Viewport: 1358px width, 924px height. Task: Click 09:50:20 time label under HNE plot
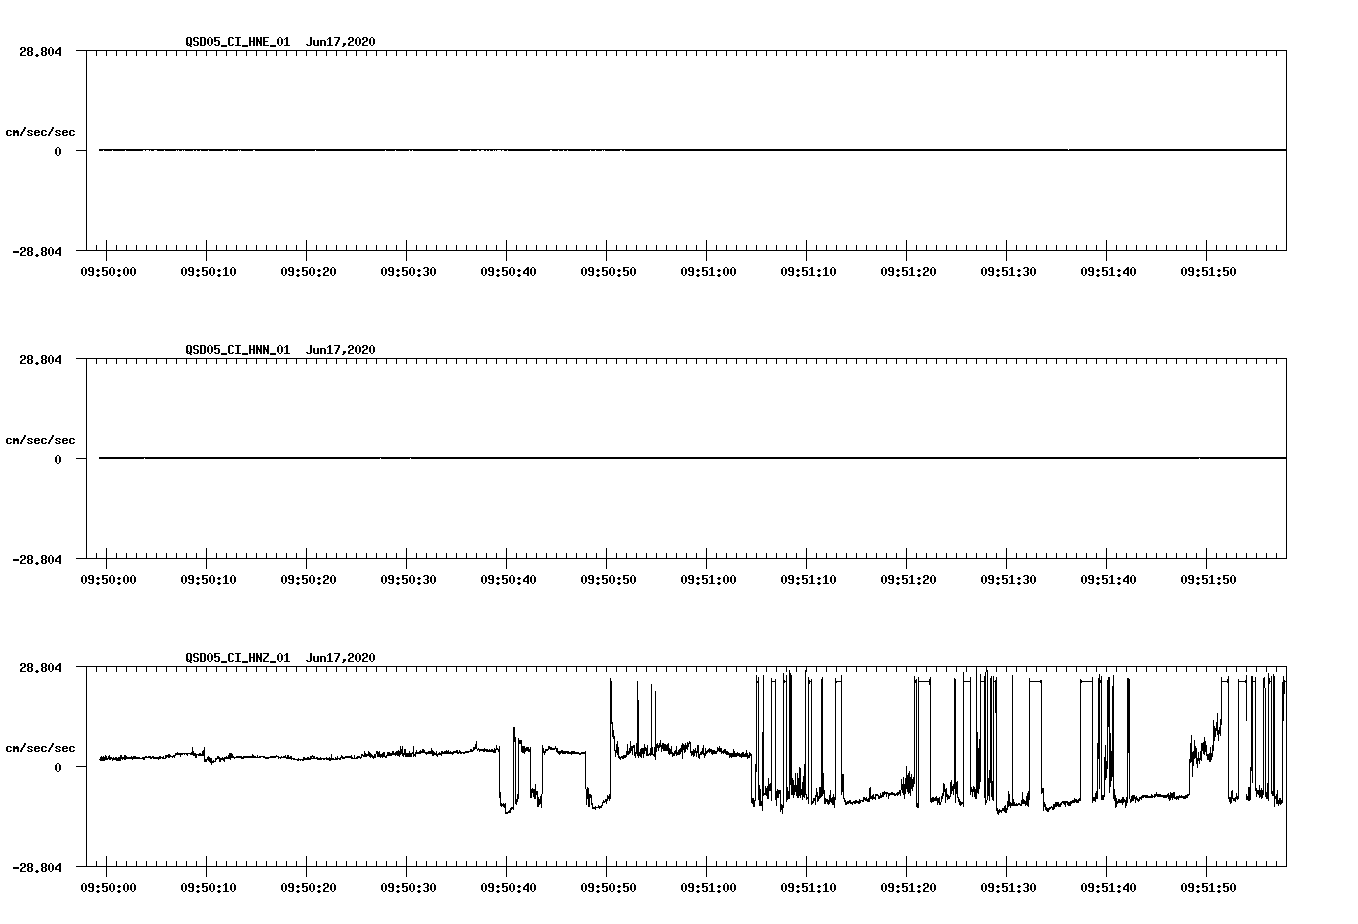[308, 271]
